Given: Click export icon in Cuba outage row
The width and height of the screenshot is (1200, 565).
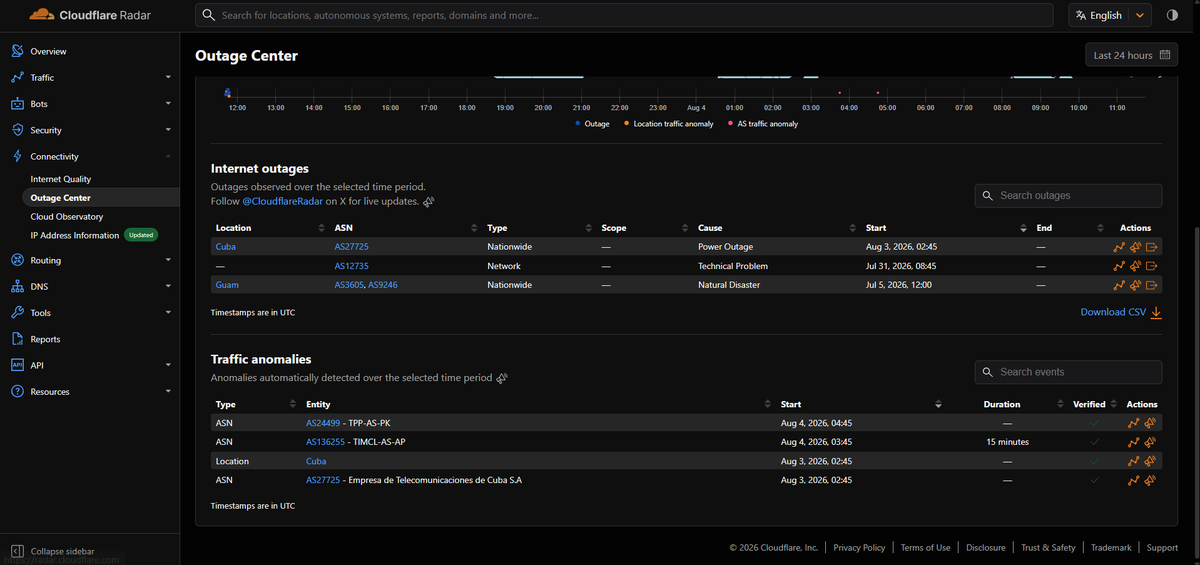Looking at the screenshot, I should click(1151, 247).
